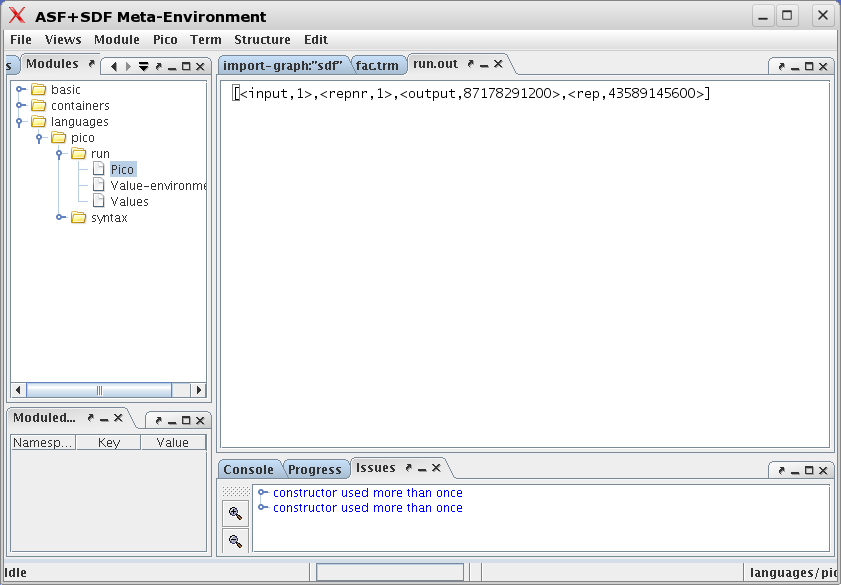This screenshot has width=841, height=585.
Task: Open the Module menu
Action: [x=117, y=39]
